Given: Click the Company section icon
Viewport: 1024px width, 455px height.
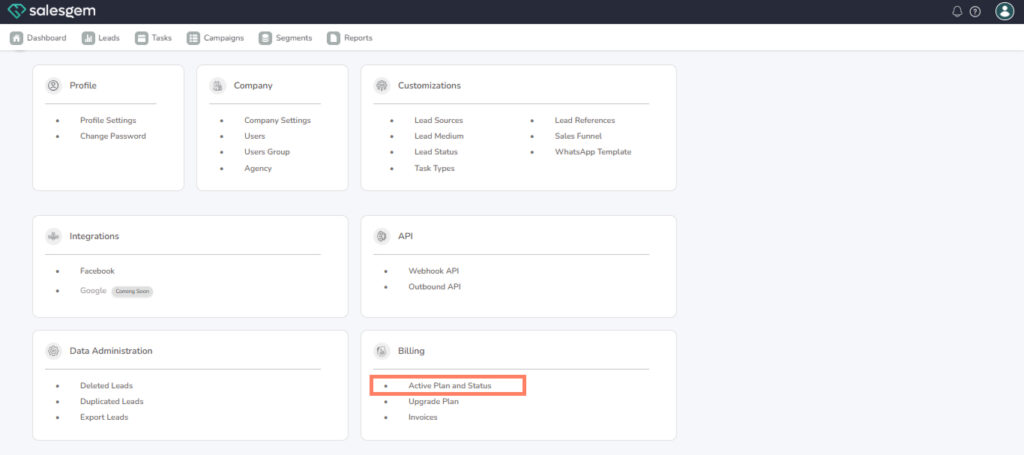Looking at the screenshot, I should click(x=217, y=86).
